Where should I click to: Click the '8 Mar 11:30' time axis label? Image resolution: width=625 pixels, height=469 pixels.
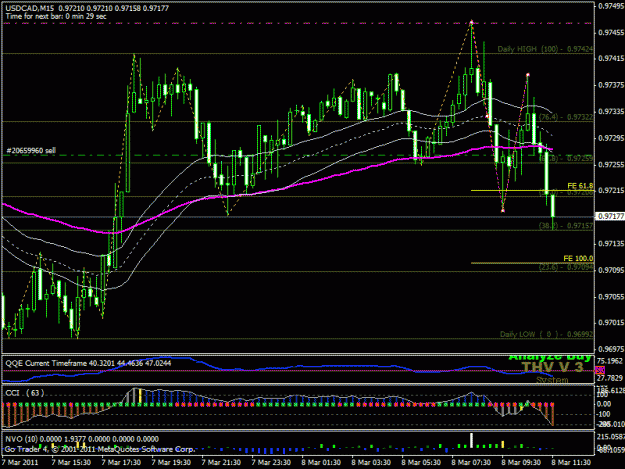click(x=571, y=463)
